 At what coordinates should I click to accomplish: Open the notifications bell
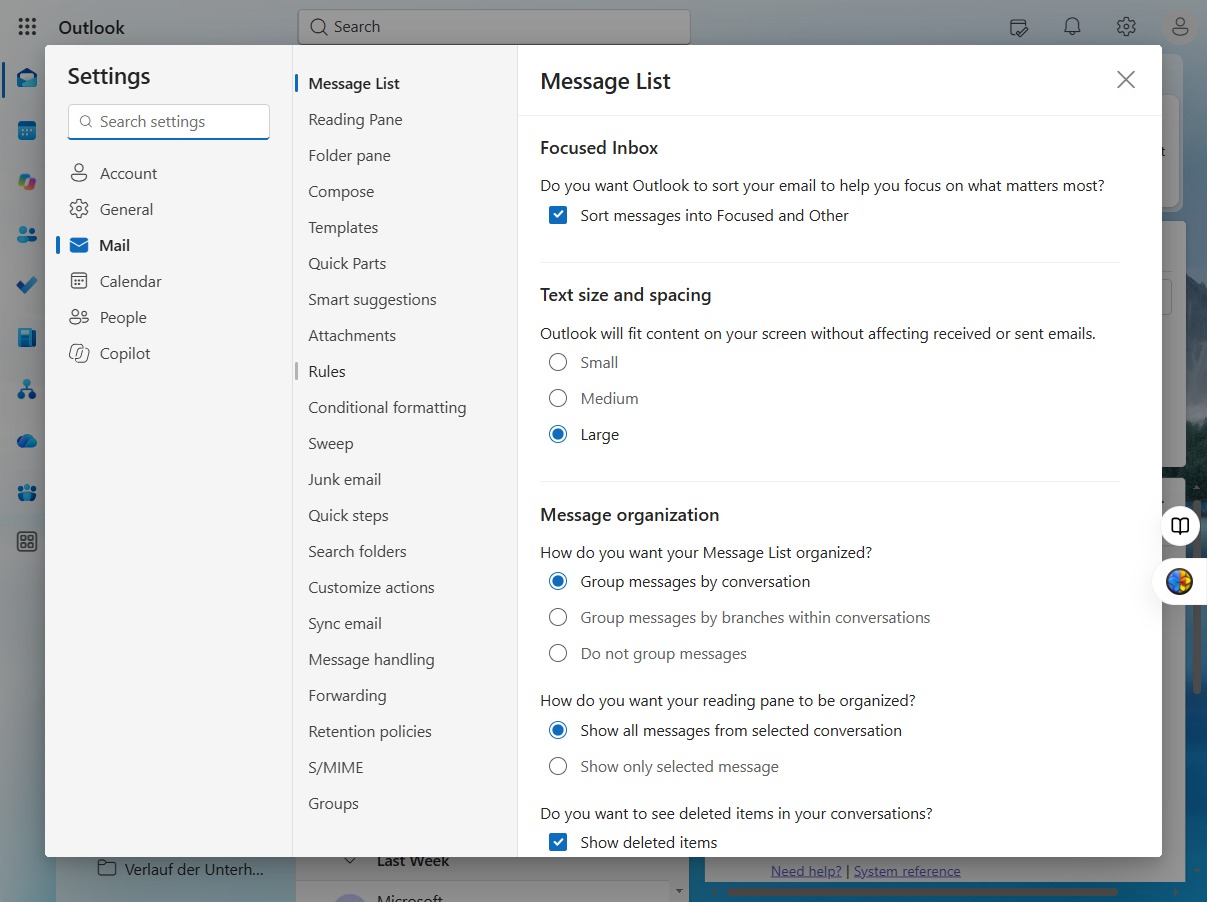coord(1073,27)
